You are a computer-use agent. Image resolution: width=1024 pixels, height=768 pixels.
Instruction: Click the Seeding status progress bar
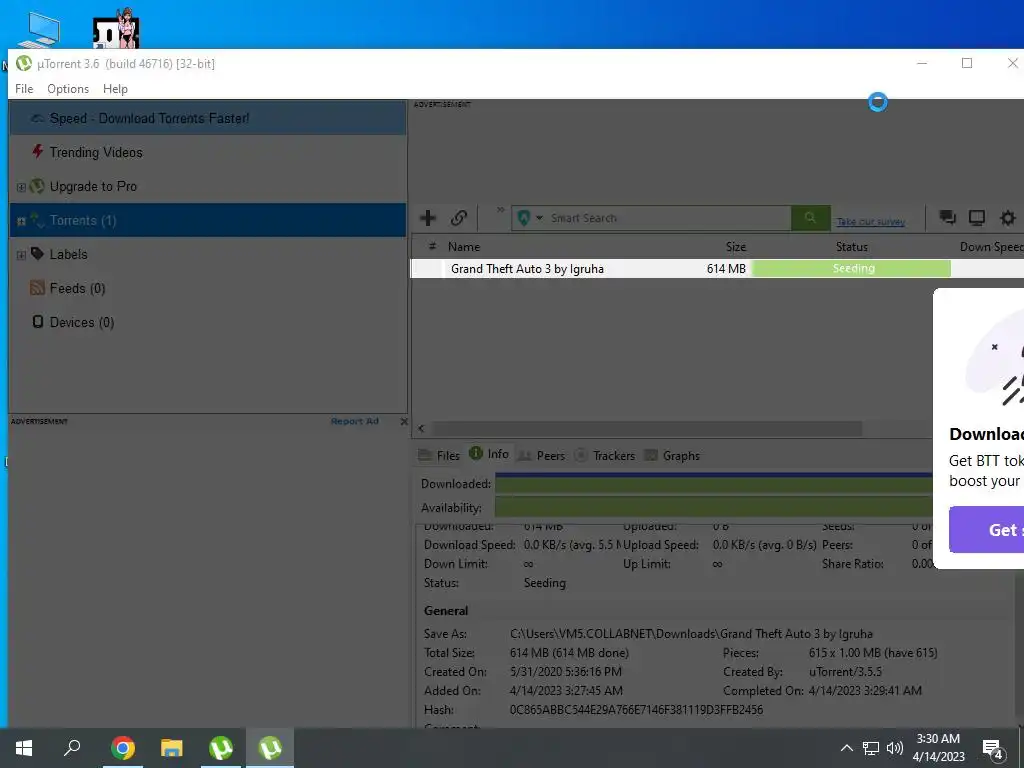852,268
